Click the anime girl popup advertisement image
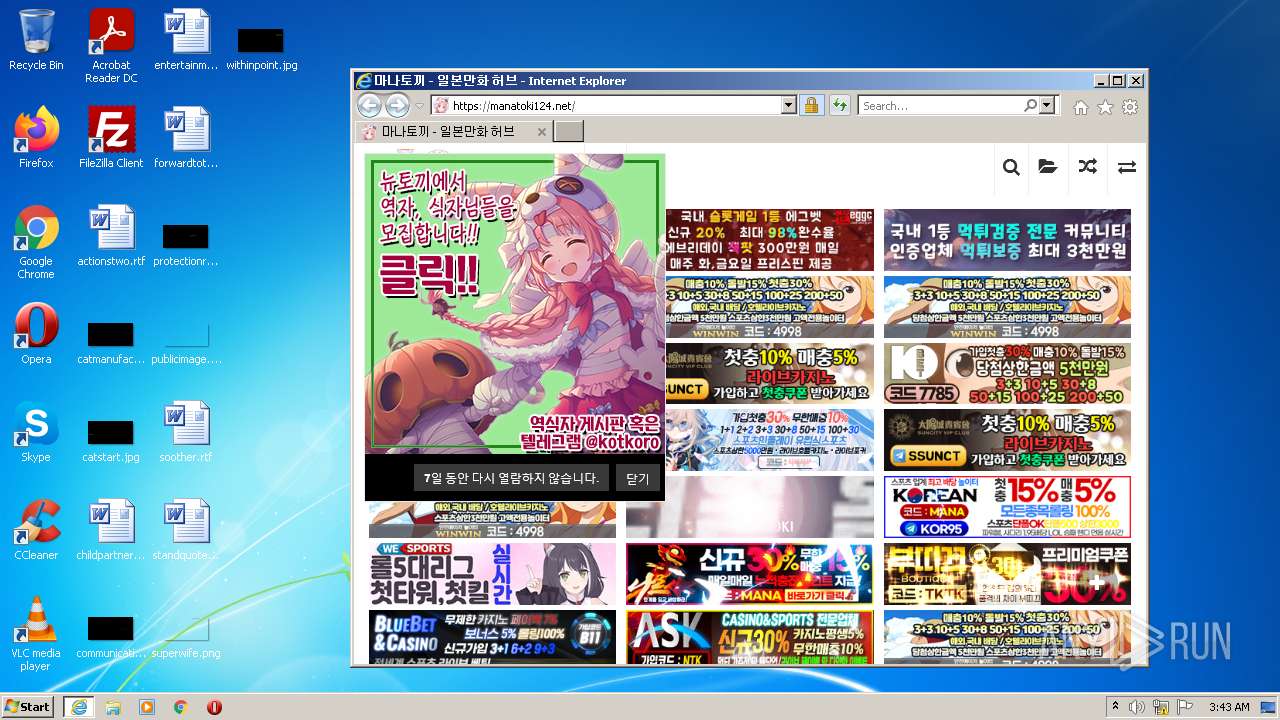 coord(515,304)
